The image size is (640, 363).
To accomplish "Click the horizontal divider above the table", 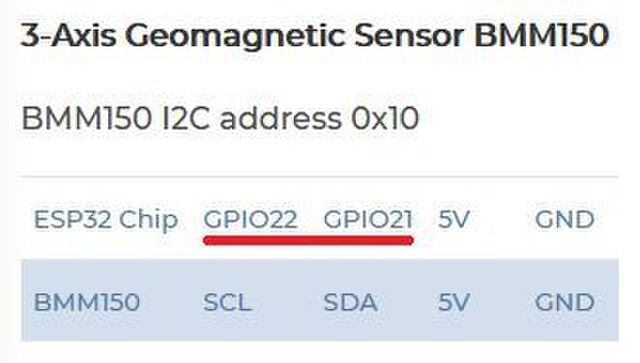I will point(318,177).
